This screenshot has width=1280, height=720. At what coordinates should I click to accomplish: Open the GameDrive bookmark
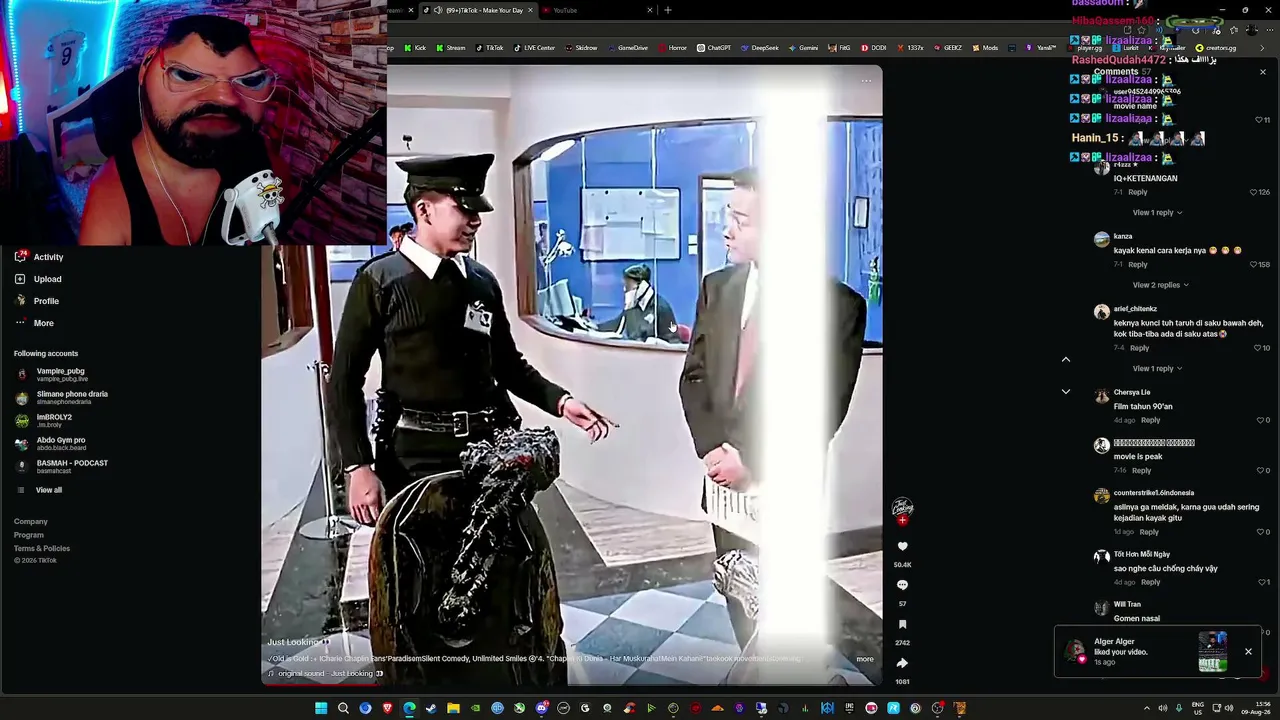point(628,48)
